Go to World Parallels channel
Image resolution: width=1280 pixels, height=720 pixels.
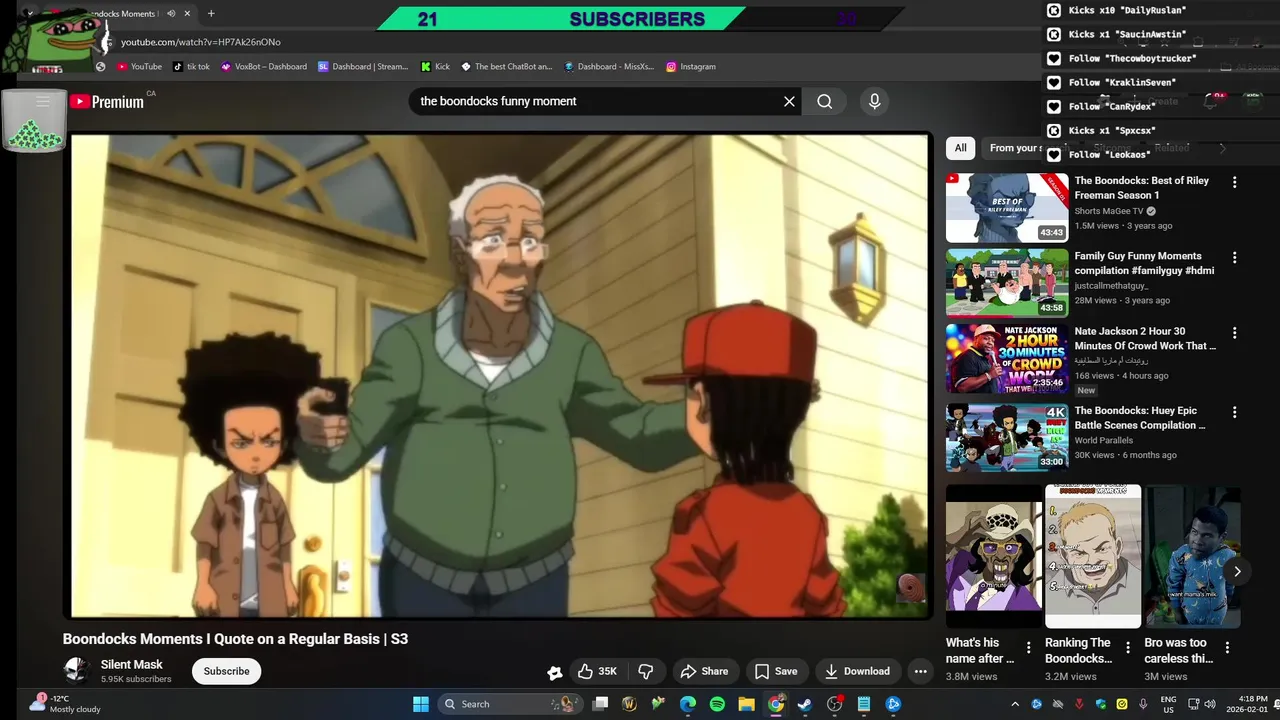(x=1104, y=440)
